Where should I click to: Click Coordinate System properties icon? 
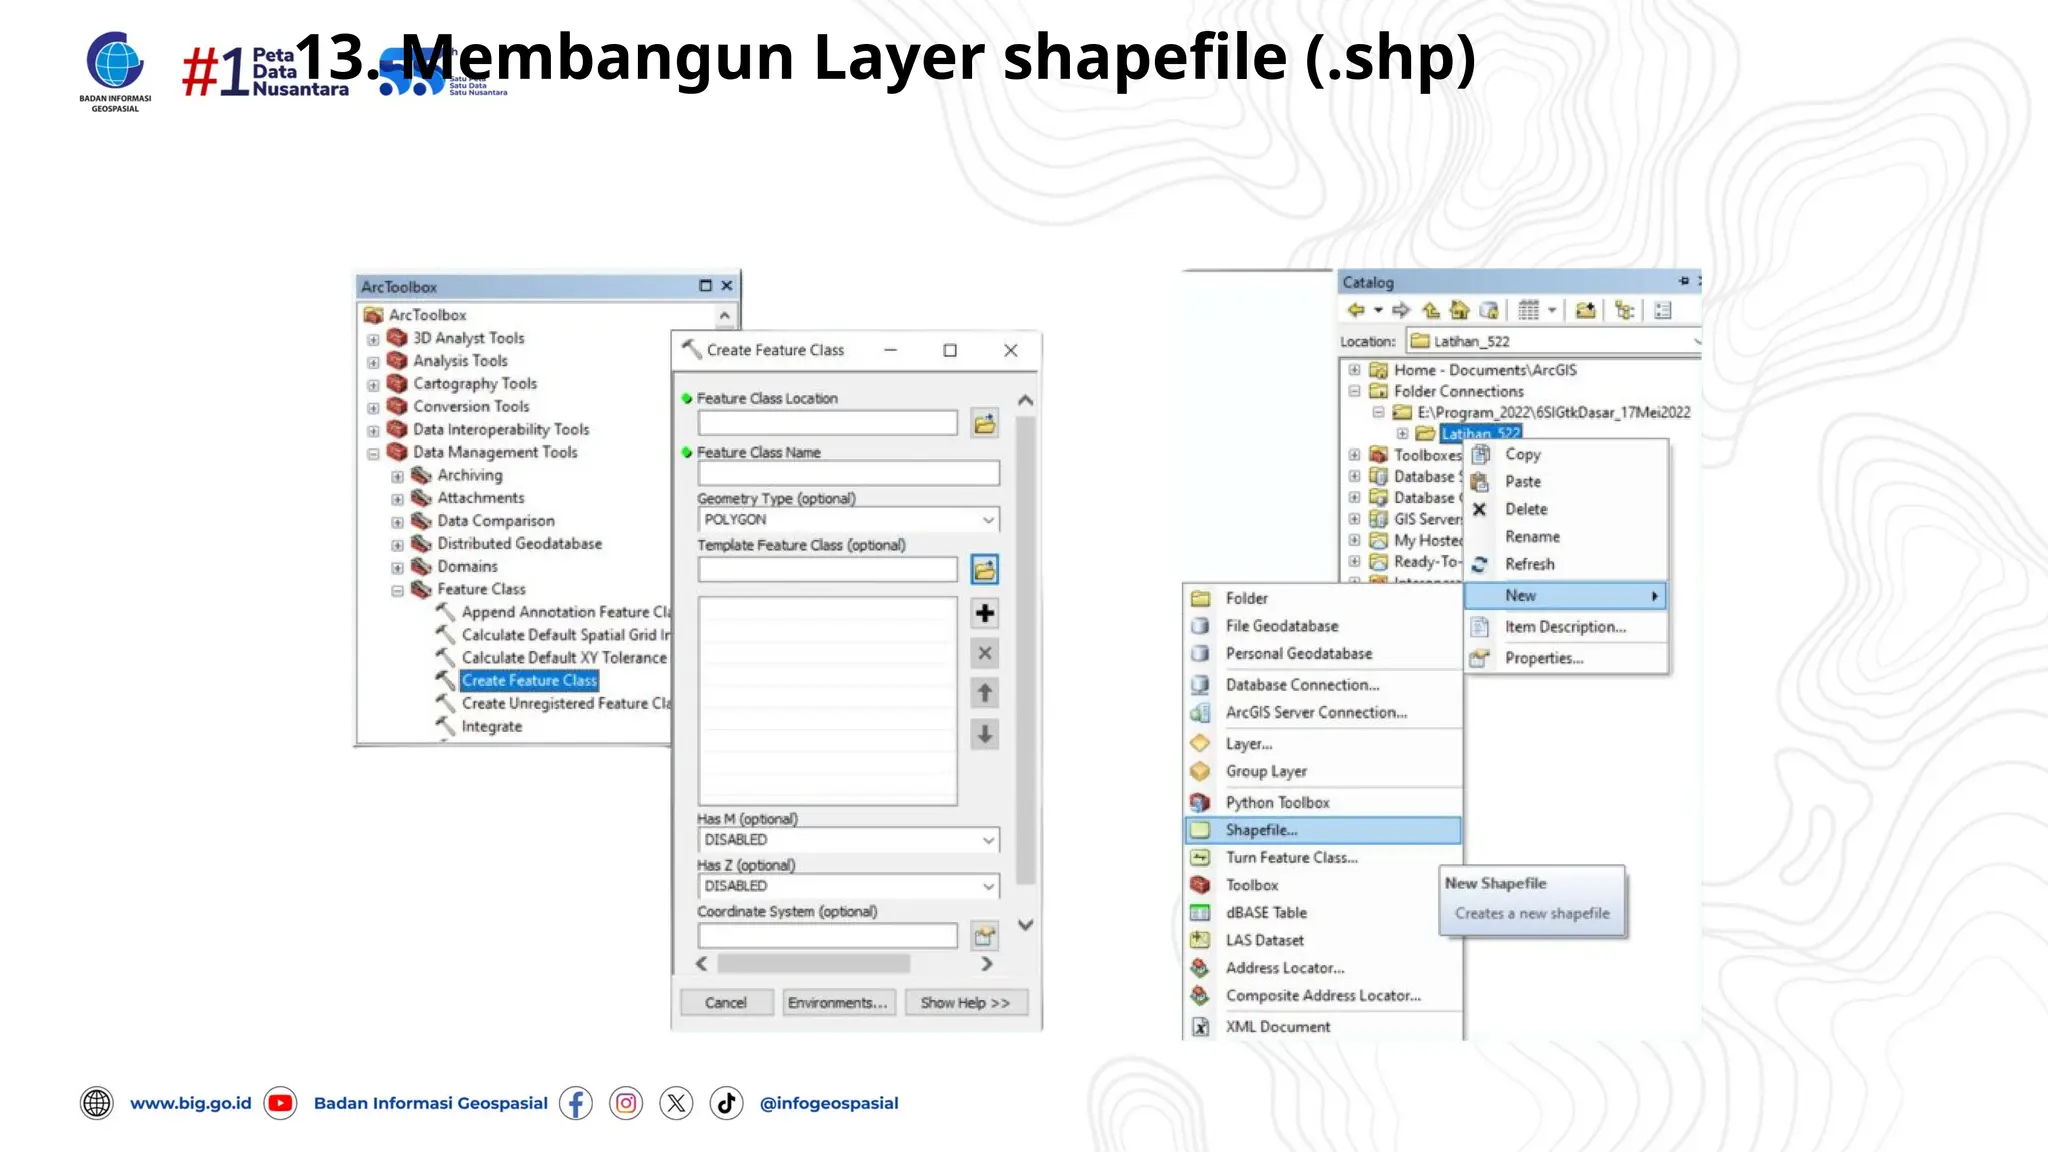tap(984, 936)
